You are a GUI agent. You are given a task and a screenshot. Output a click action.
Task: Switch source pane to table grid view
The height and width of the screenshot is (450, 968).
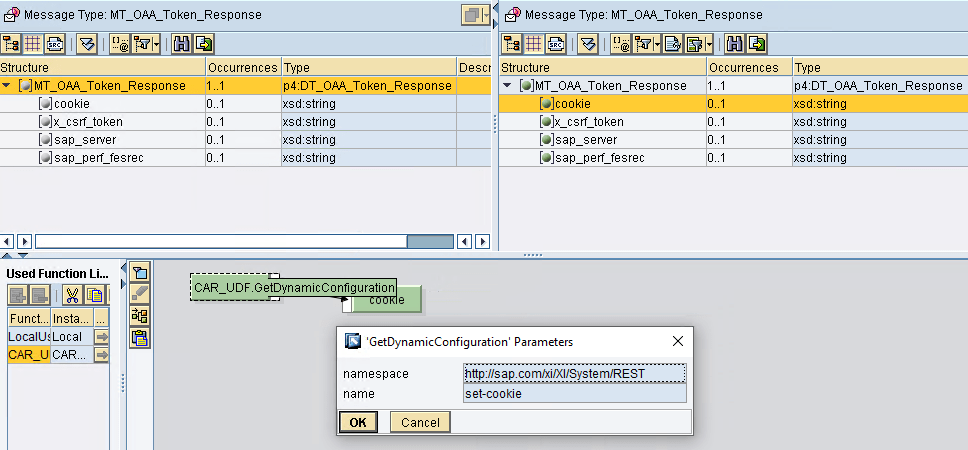[33, 44]
